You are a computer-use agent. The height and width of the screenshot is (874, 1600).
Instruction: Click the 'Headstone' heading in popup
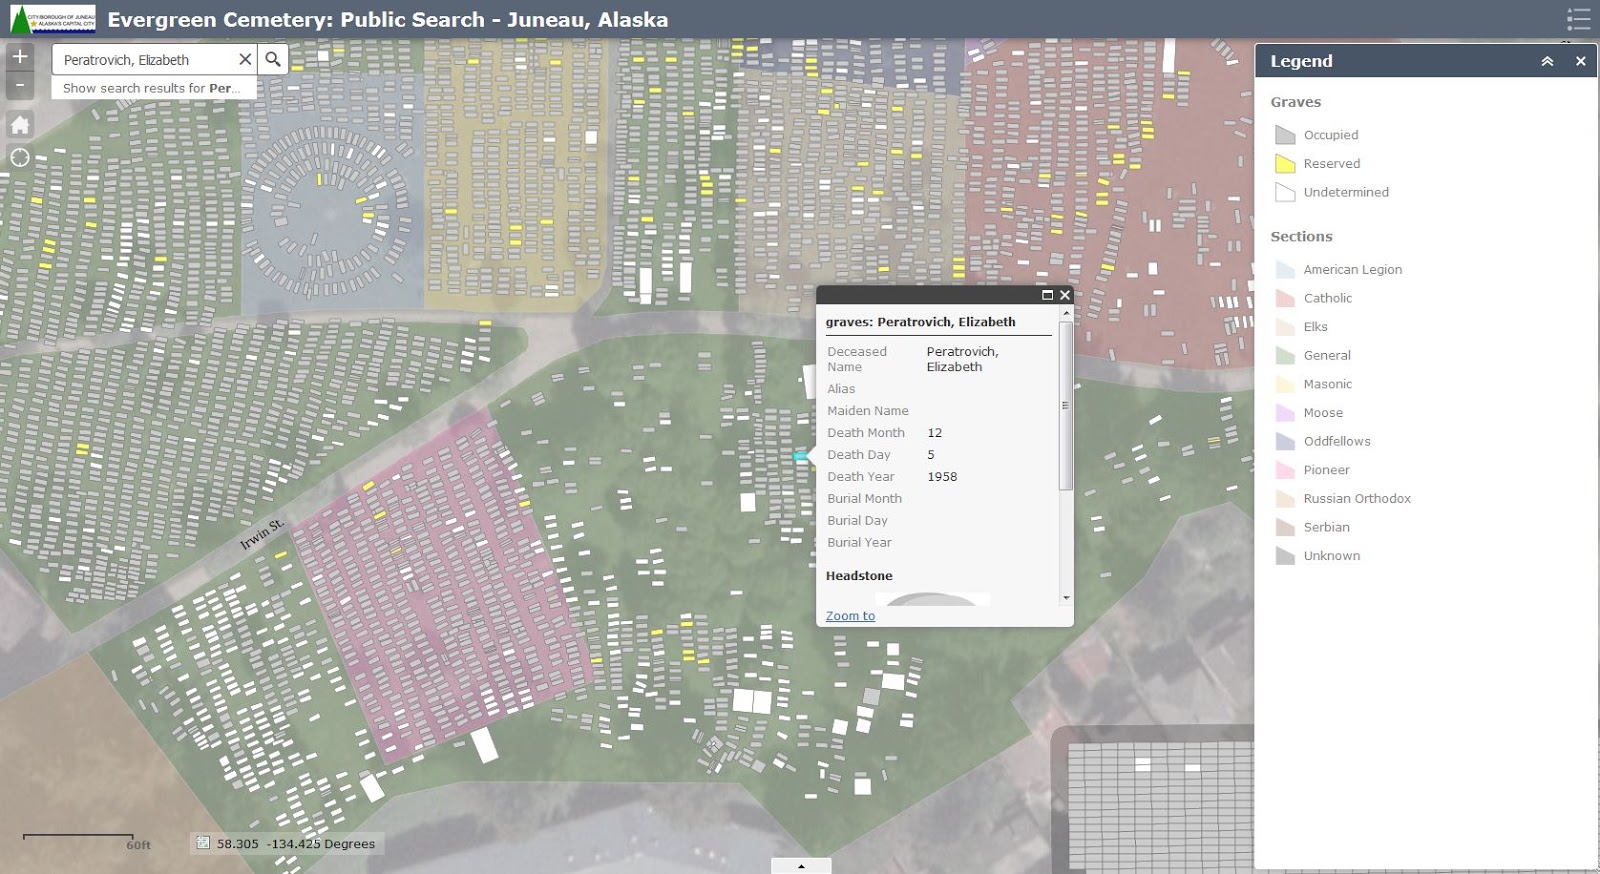(x=859, y=576)
